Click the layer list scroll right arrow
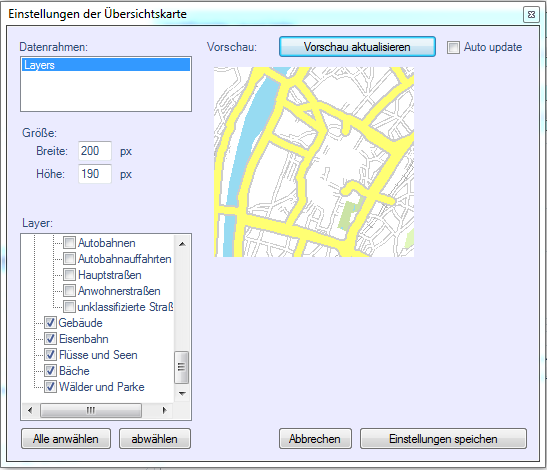 [x=164, y=410]
